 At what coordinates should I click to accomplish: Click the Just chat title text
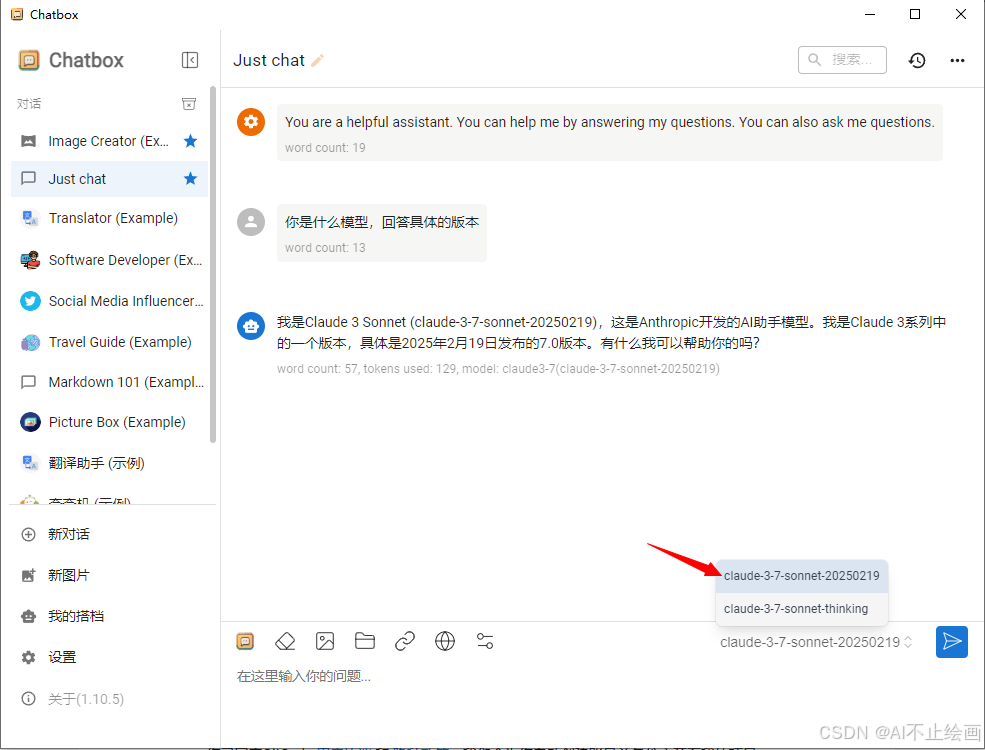269,60
